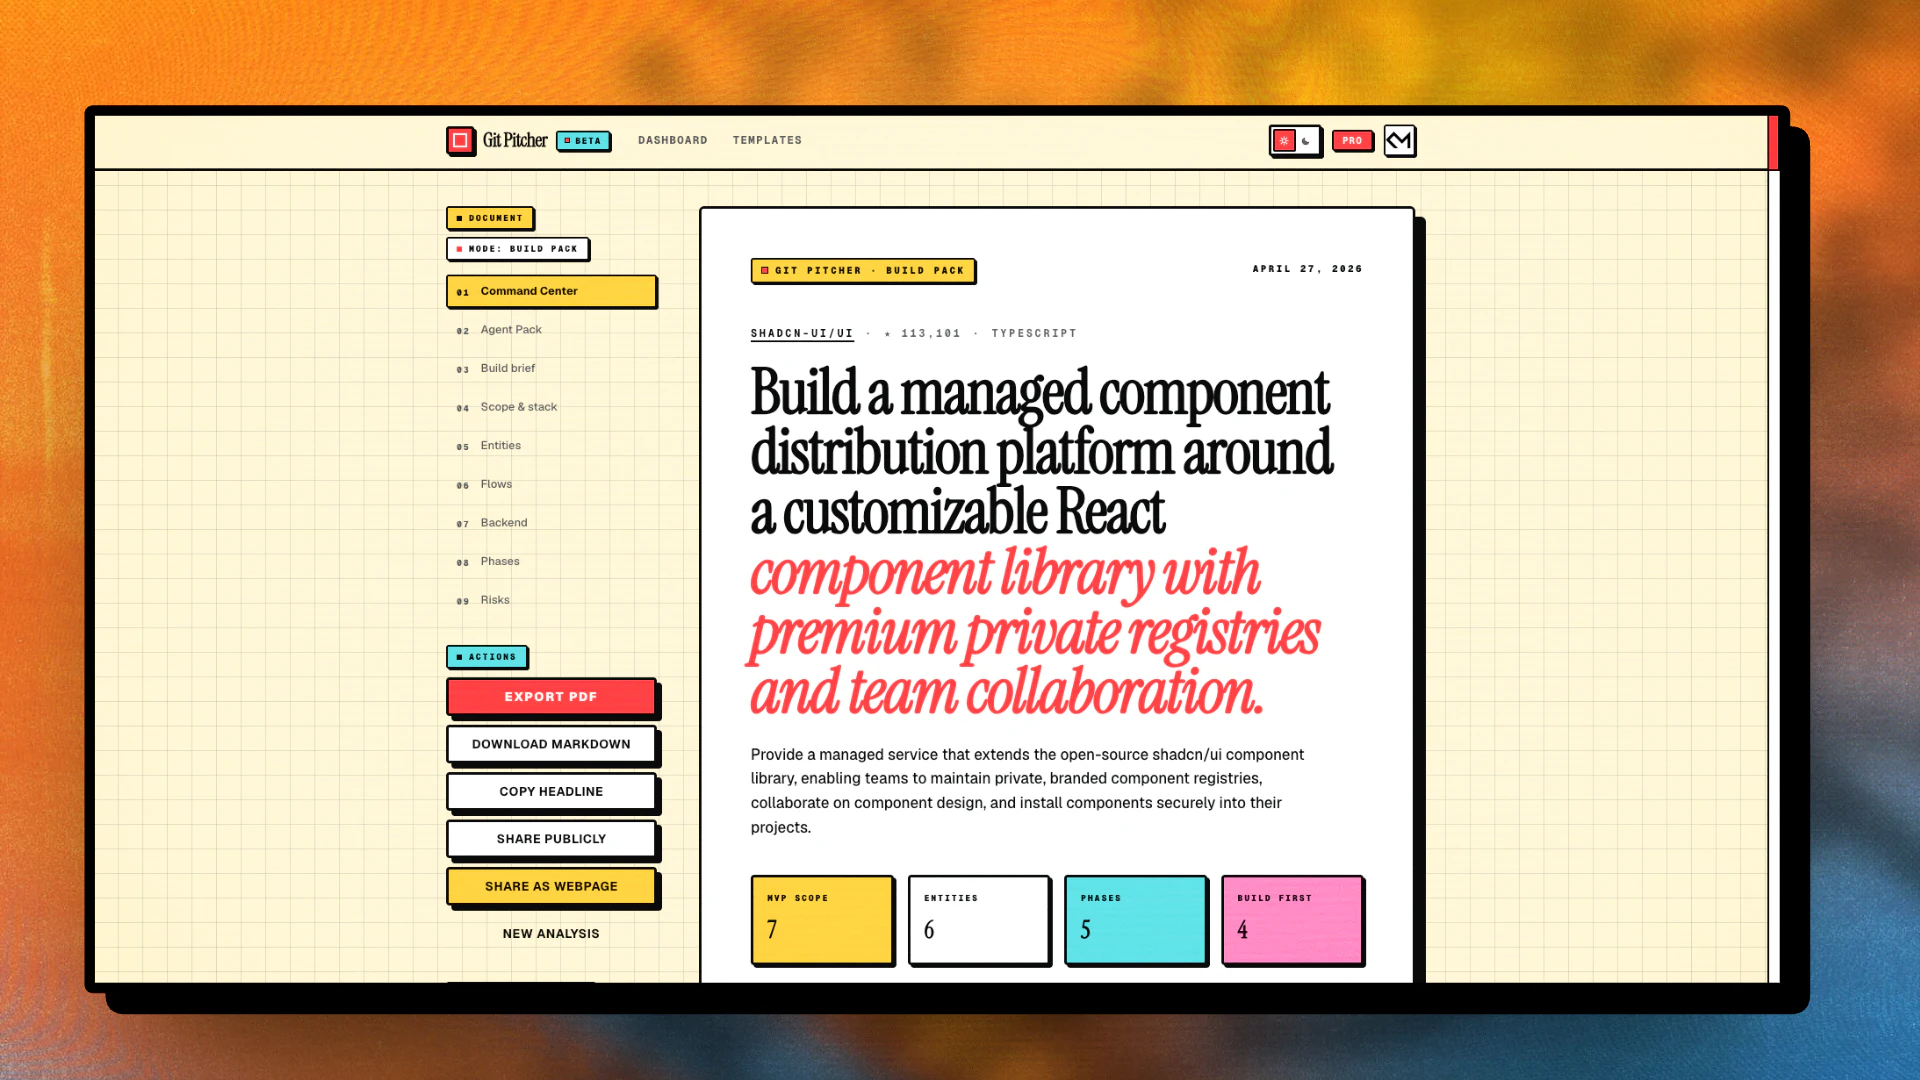The width and height of the screenshot is (1920, 1080).
Task: Click the star icon beside the repo stats
Action: [886, 333]
